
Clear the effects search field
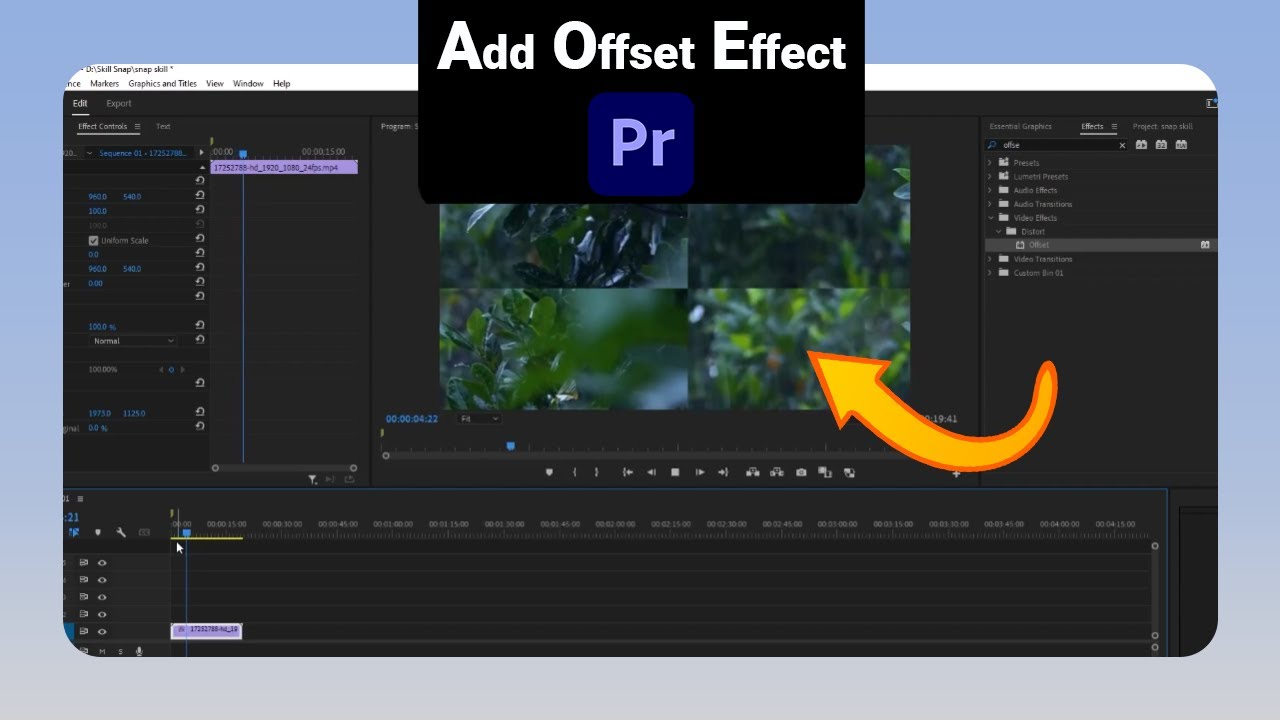(1122, 145)
